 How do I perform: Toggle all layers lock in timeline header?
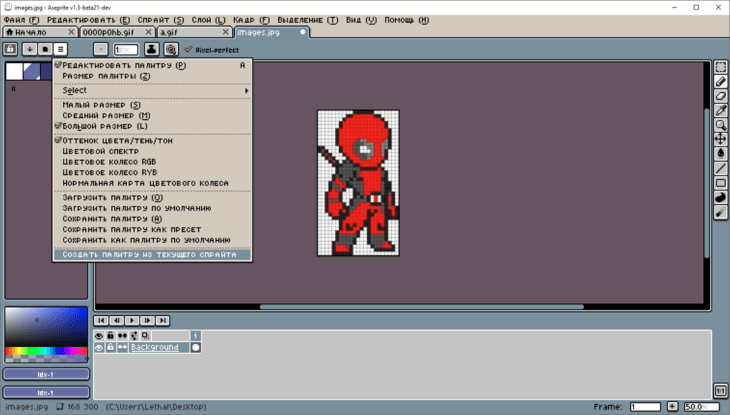pyautogui.click(x=110, y=335)
